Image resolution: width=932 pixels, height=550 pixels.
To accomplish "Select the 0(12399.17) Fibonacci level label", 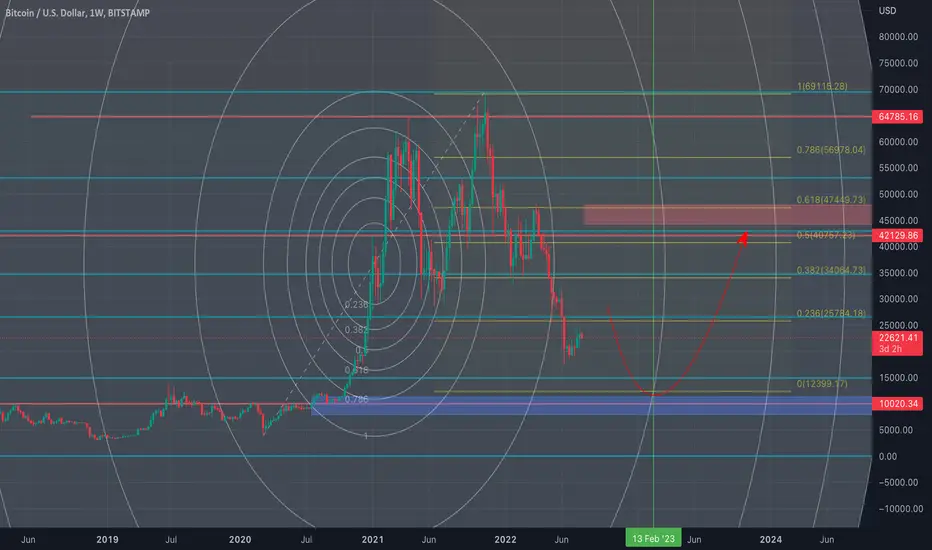I will (822, 384).
